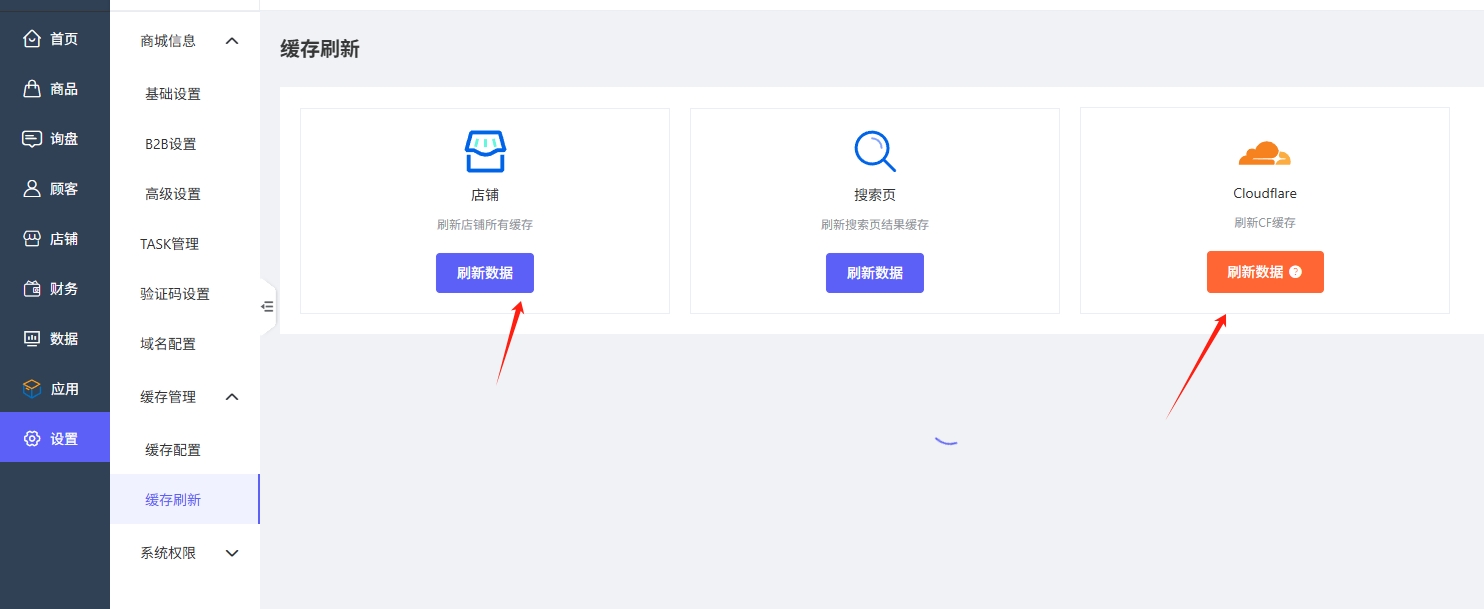Click the 应用 cube icon in sidebar
Screen dimensions: 1484x609
point(32,389)
